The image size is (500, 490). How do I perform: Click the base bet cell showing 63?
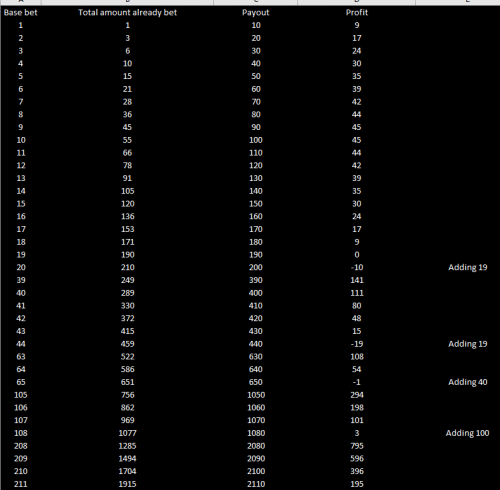21,357
